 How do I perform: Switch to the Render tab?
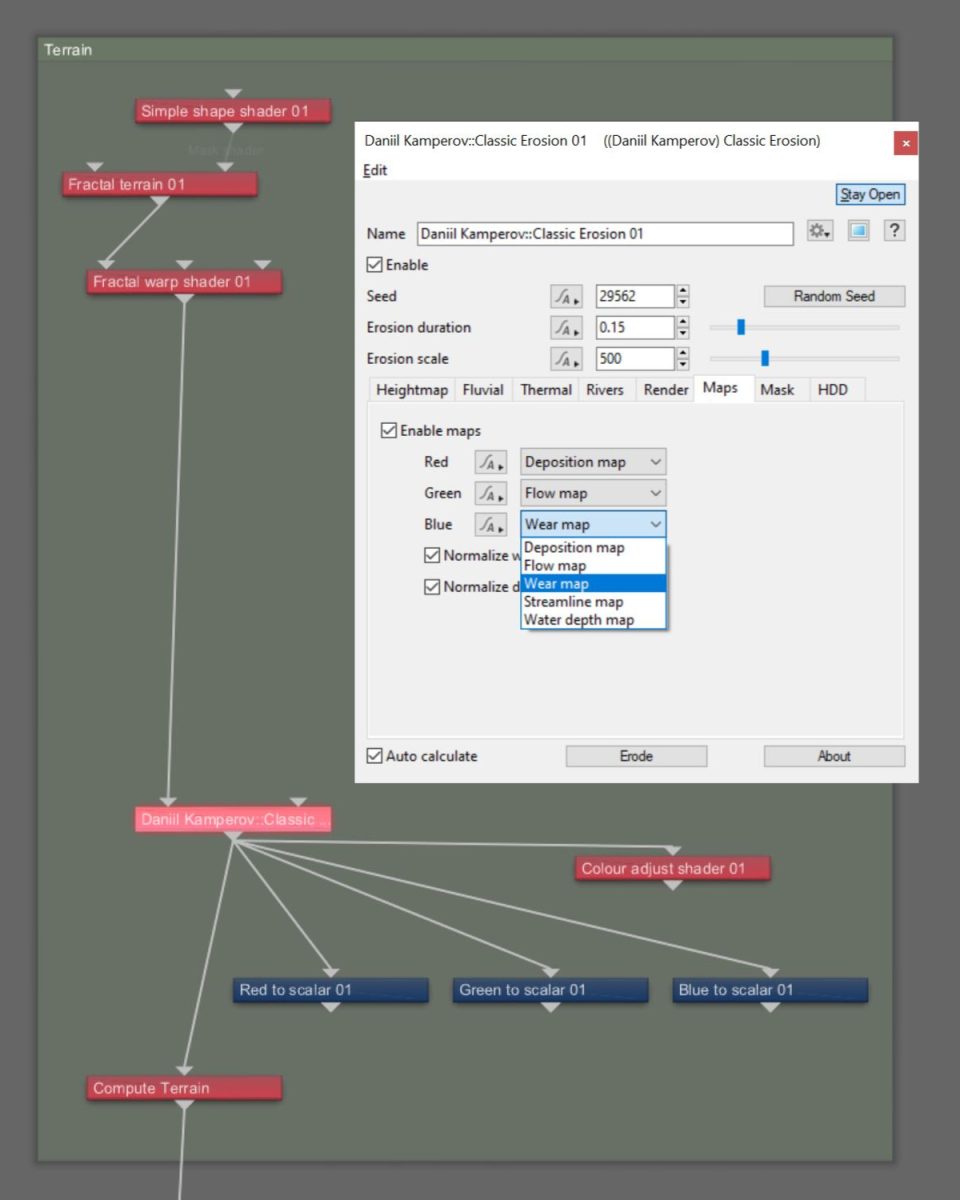665,390
